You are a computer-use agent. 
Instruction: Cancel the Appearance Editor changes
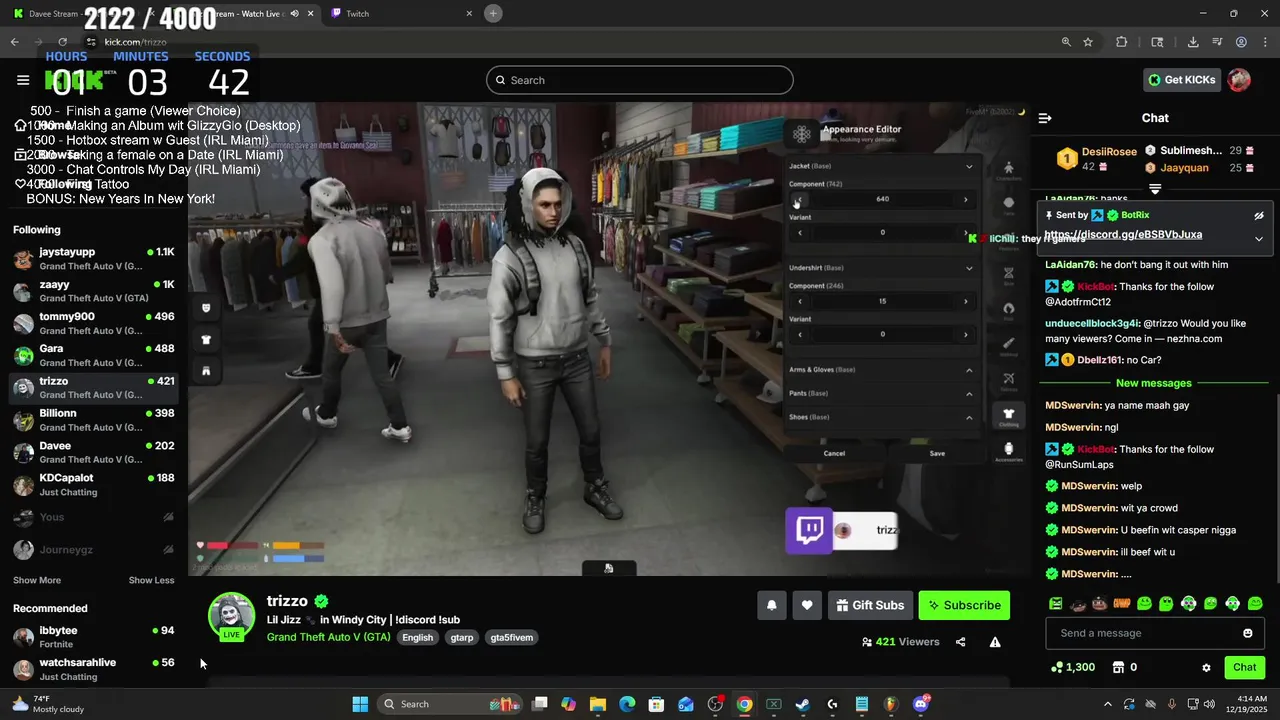coord(834,453)
